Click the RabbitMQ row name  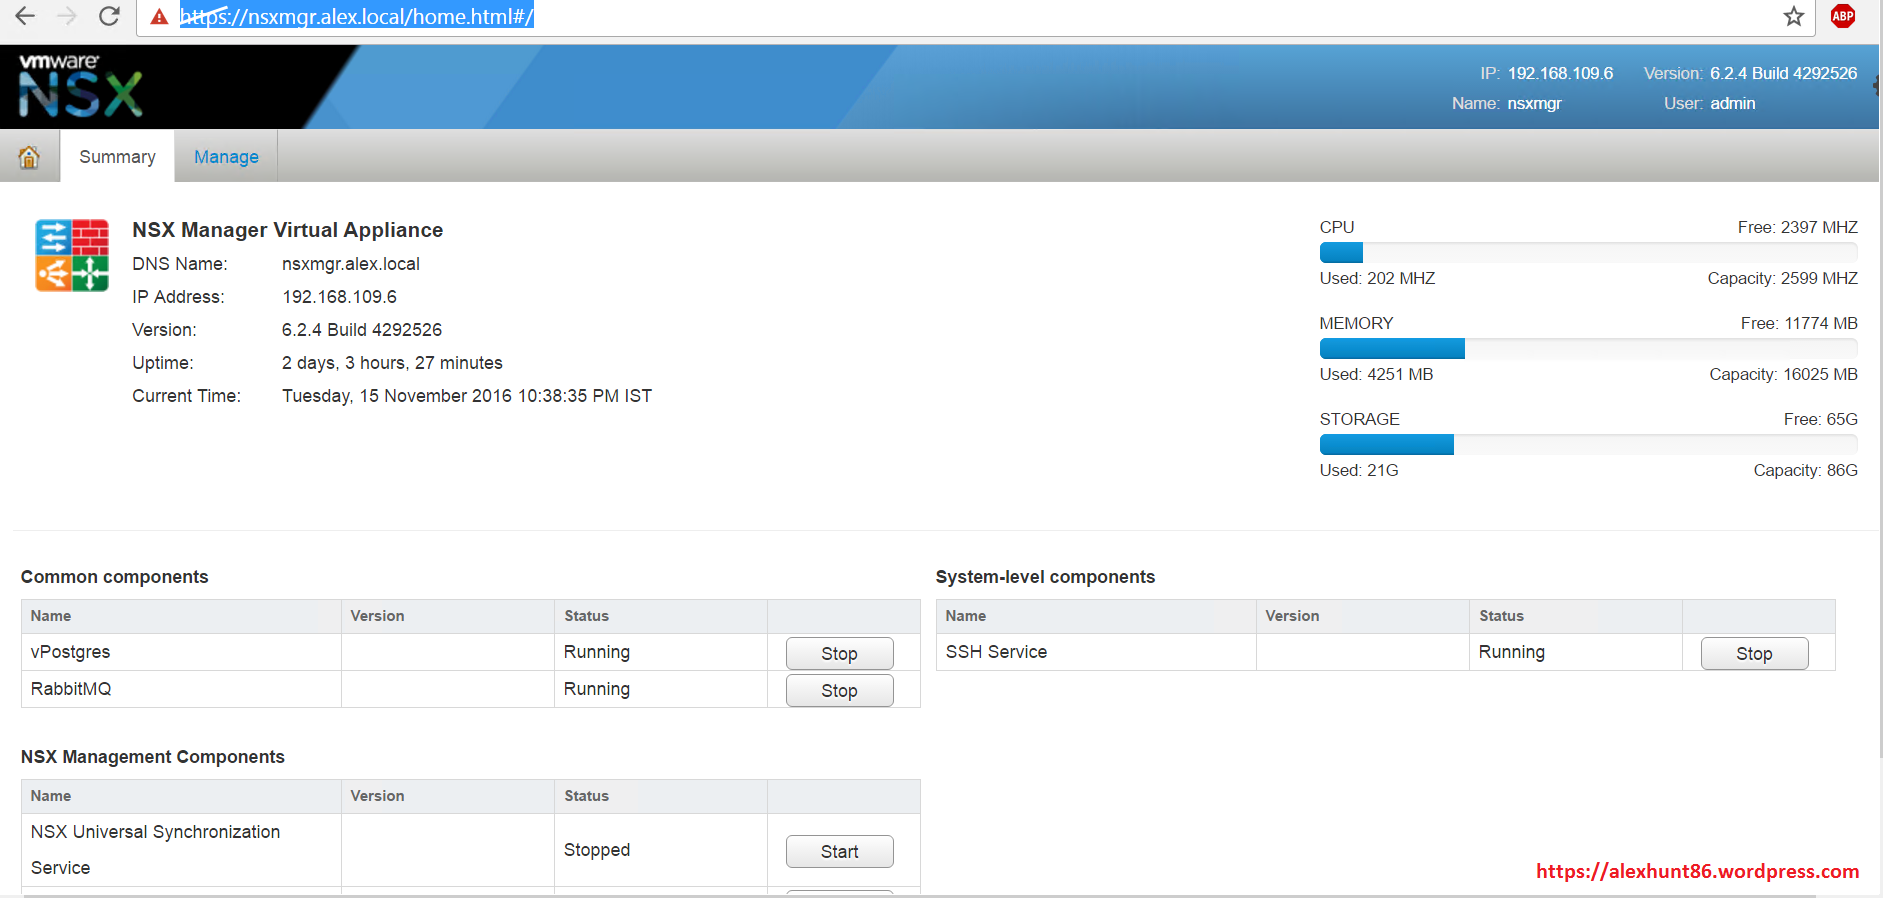click(x=71, y=689)
